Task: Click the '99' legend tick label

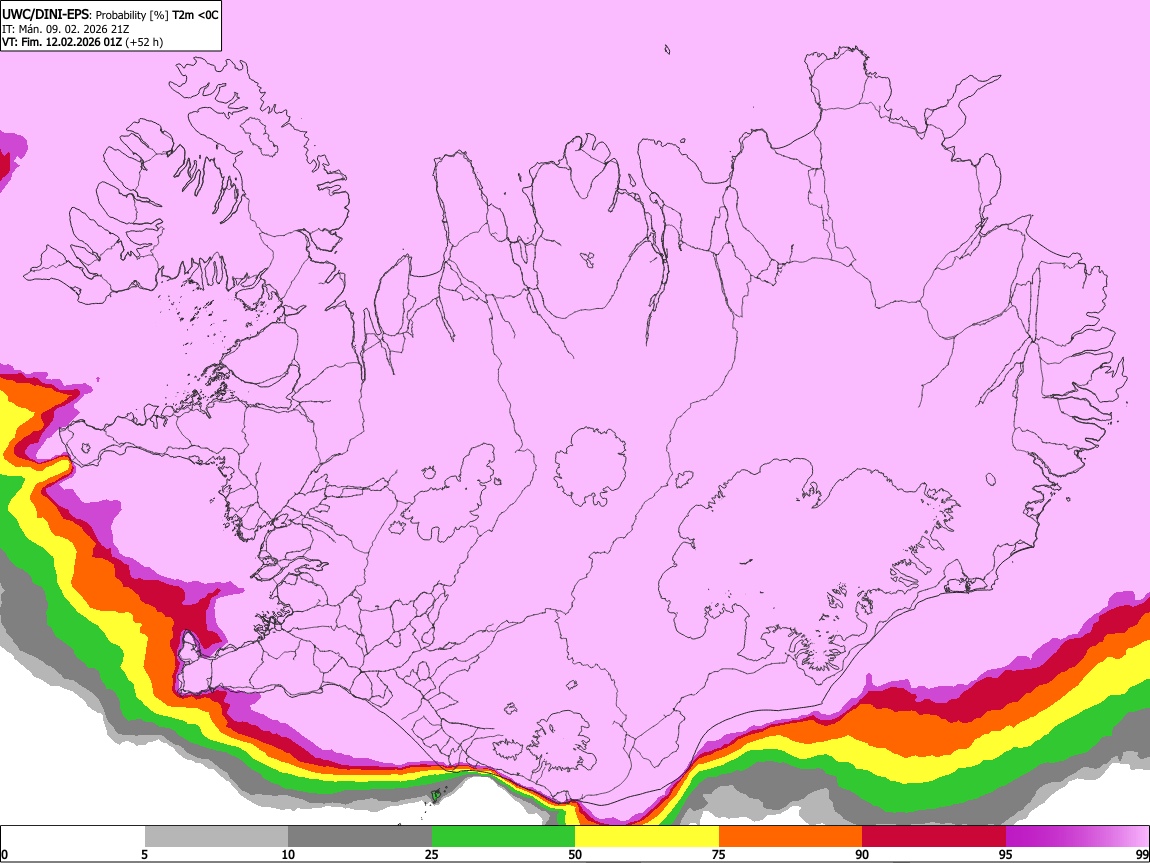Action: click(x=1141, y=855)
